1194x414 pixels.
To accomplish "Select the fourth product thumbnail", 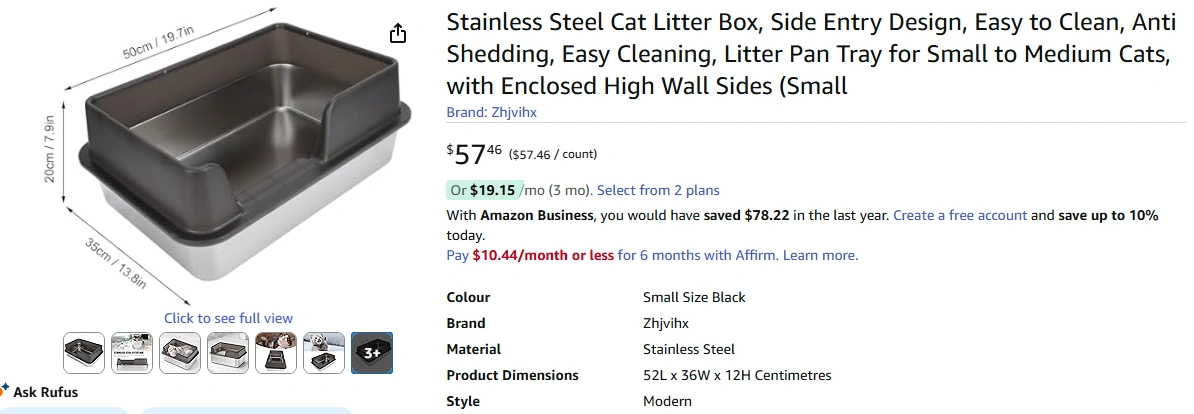I will [x=228, y=352].
